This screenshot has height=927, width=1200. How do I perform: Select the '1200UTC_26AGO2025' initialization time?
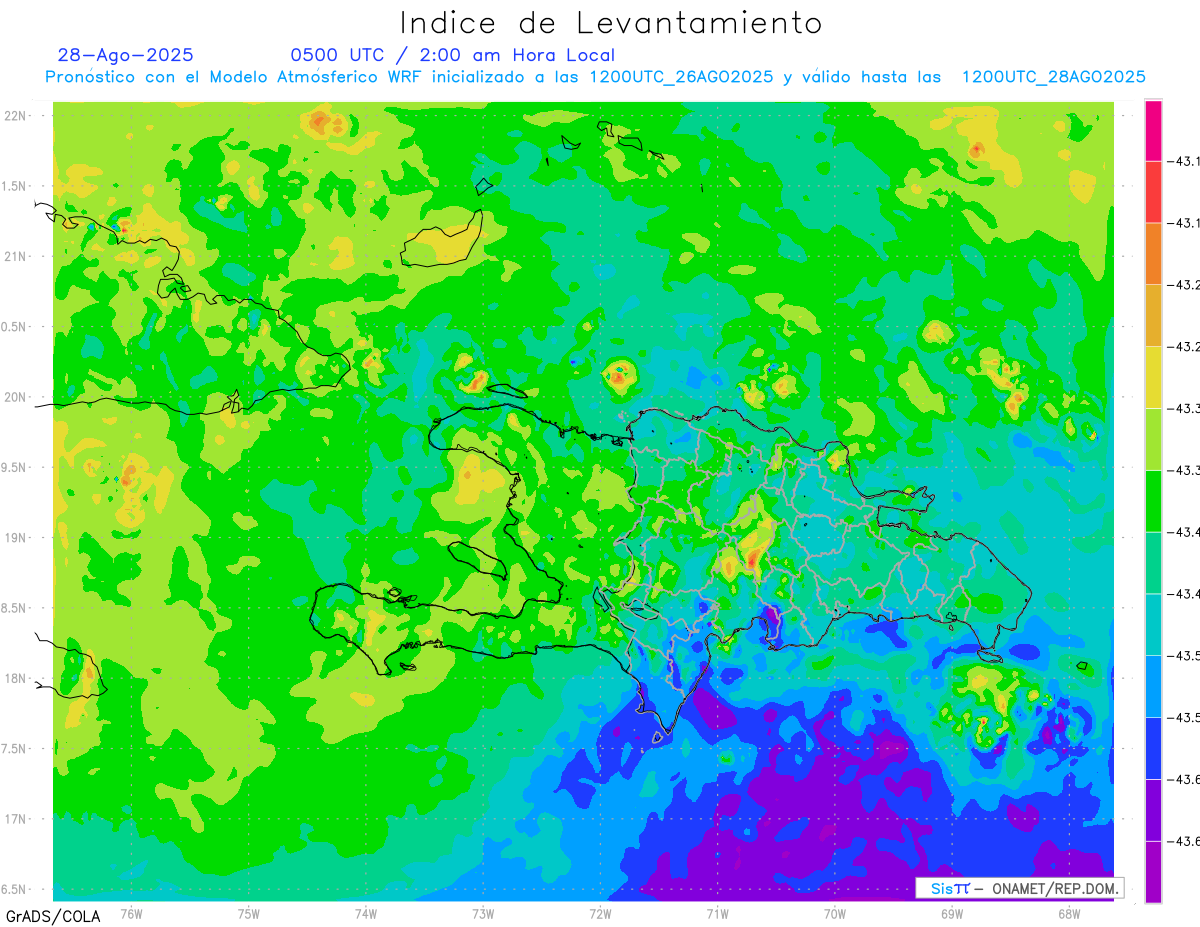681,77
